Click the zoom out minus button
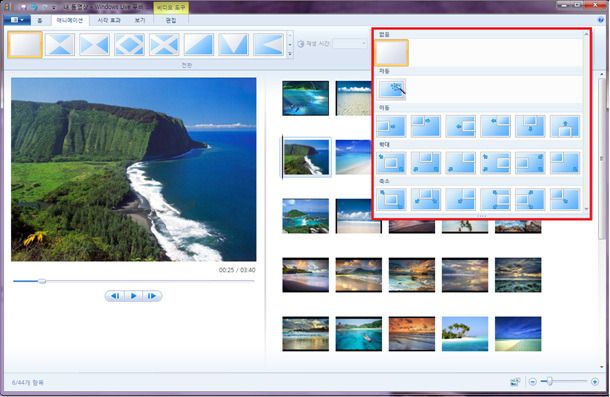 click(x=533, y=382)
